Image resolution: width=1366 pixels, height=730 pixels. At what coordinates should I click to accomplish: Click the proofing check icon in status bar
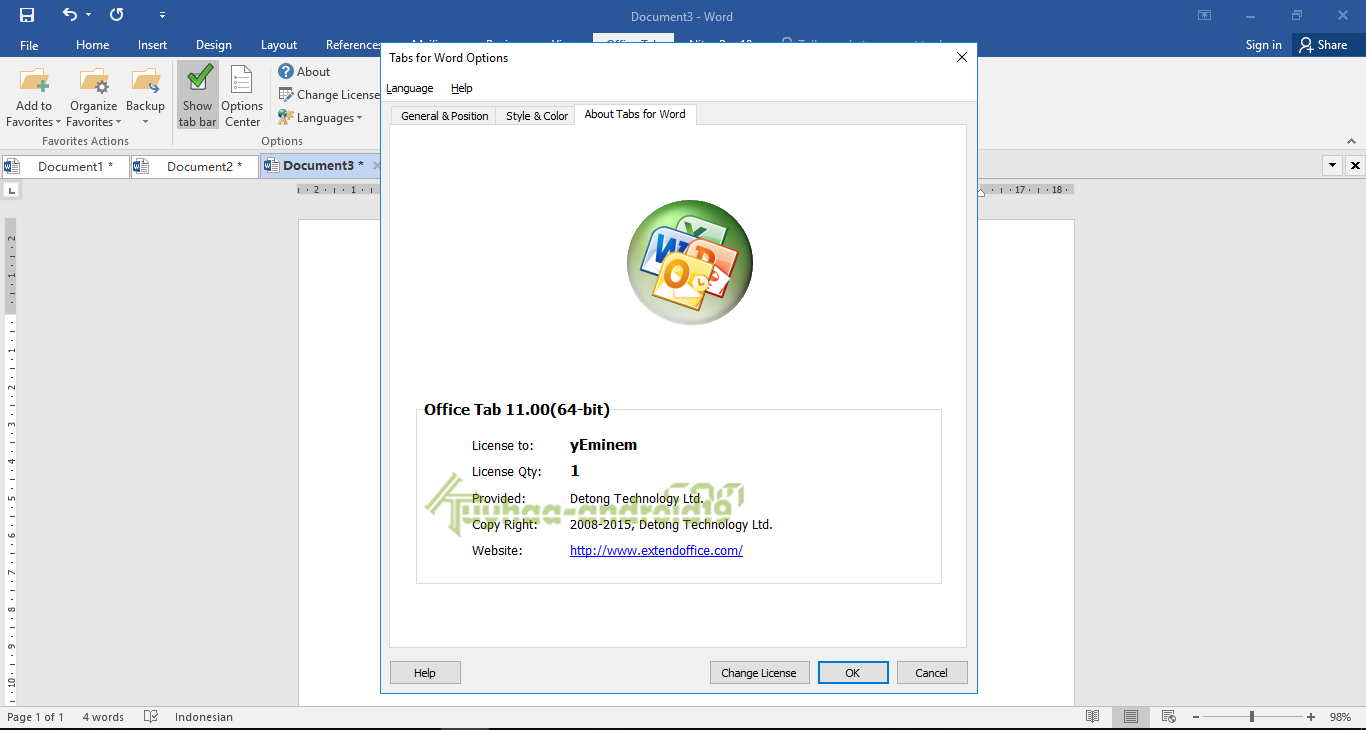coord(151,717)
